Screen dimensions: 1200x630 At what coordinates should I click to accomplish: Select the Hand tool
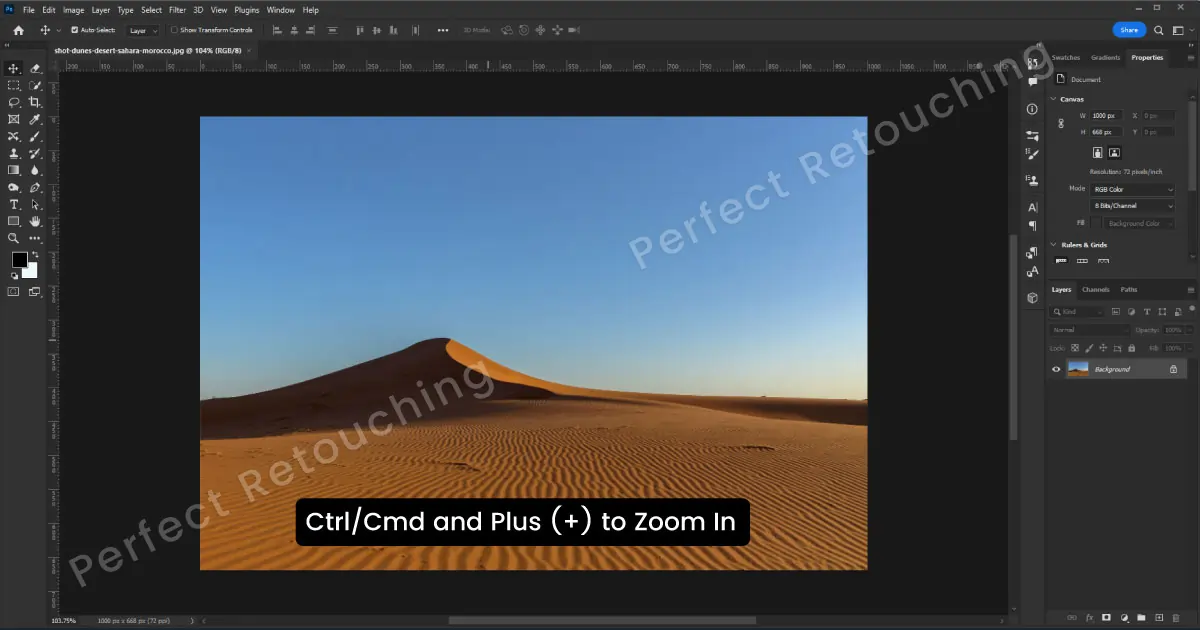(x=35, y=221)
